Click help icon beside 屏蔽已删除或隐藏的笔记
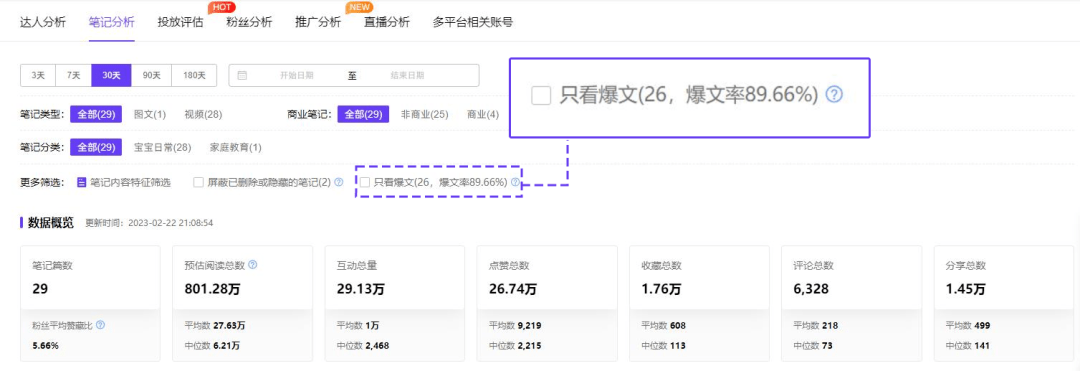 click(339, 182)
